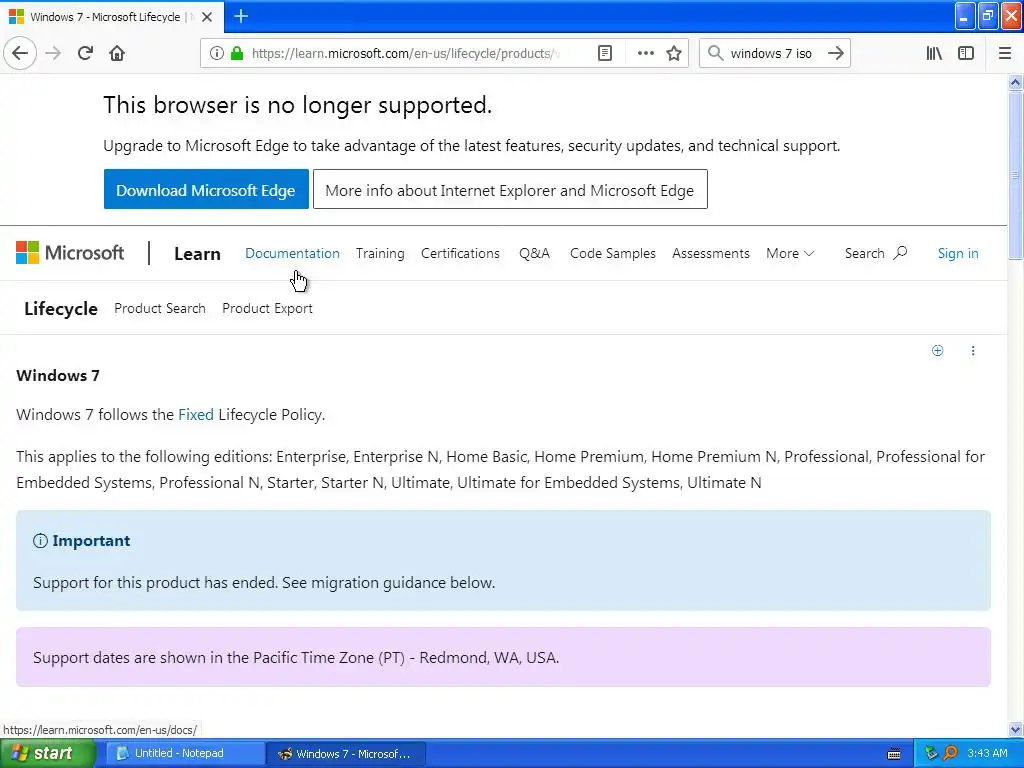Click the 3:43 AM clock
This screenshot has width=1024, height=768.
987,753
